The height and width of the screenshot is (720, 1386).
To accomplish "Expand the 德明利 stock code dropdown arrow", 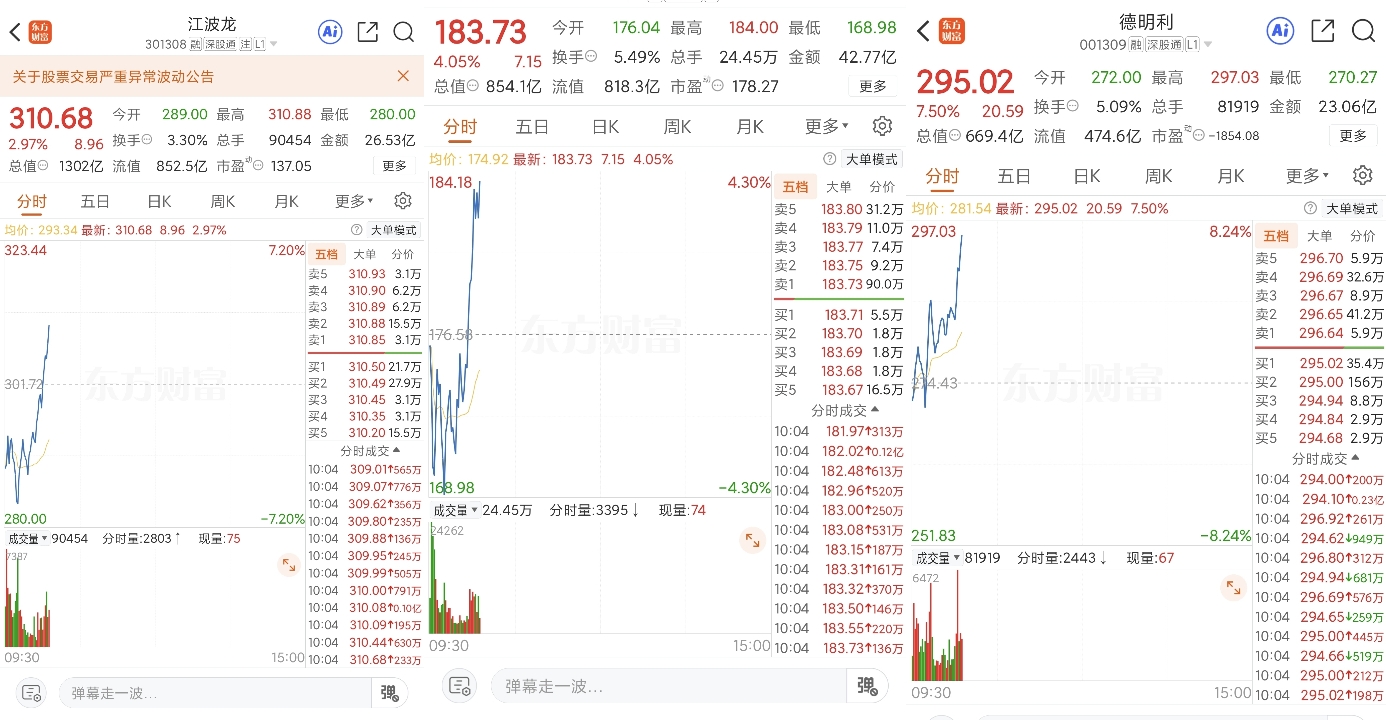I will tap(1208, 45).
